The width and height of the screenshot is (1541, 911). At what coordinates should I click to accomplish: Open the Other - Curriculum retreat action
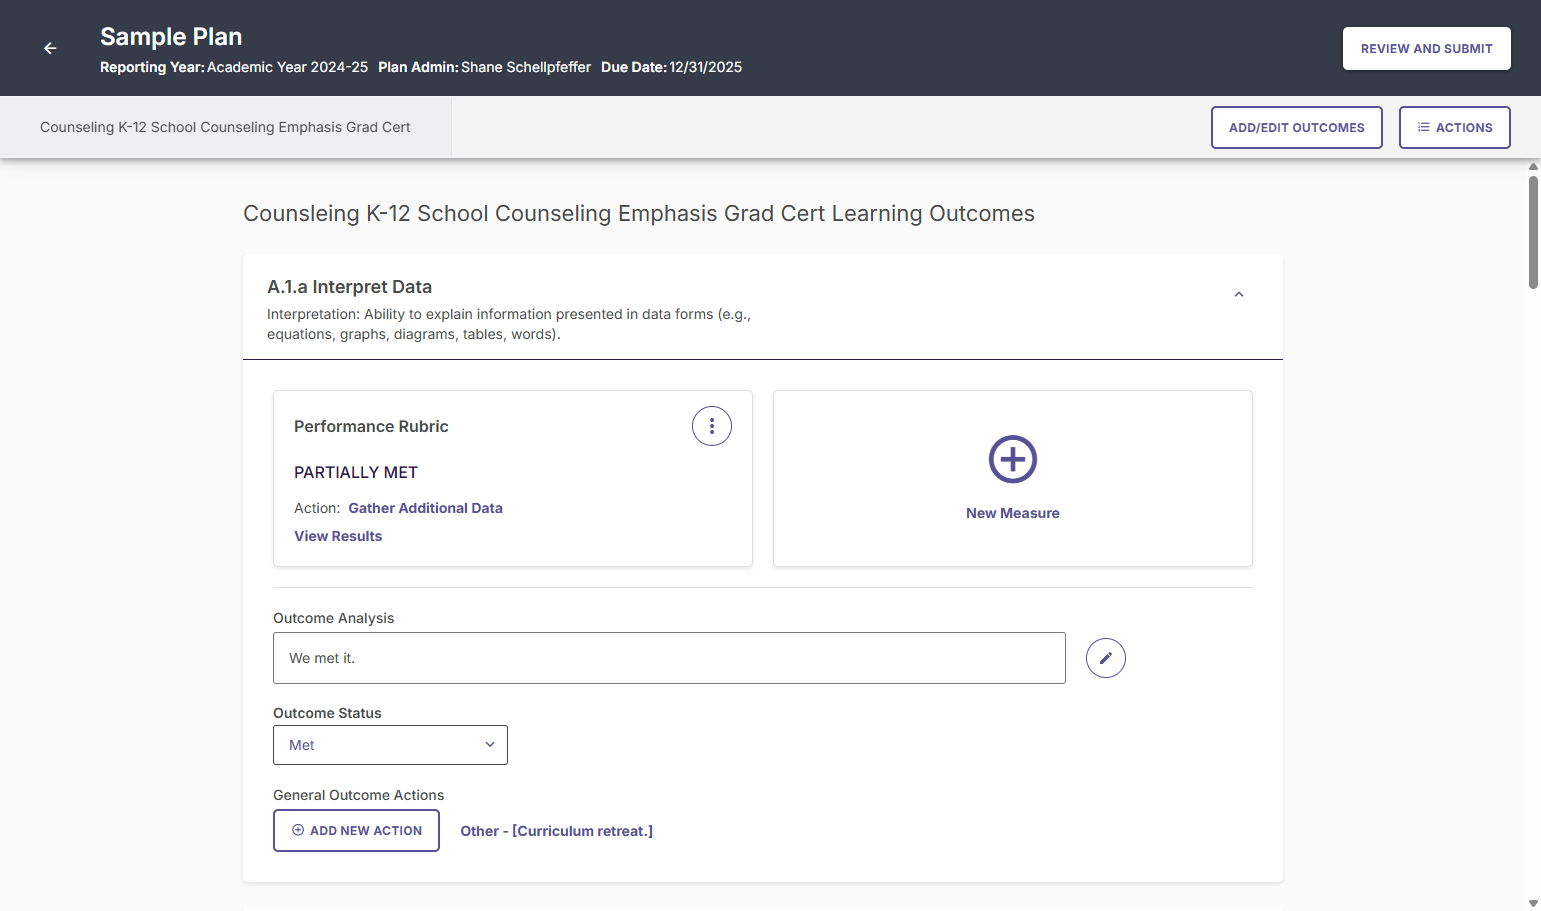pyautogui.click(x=556, y=831)
